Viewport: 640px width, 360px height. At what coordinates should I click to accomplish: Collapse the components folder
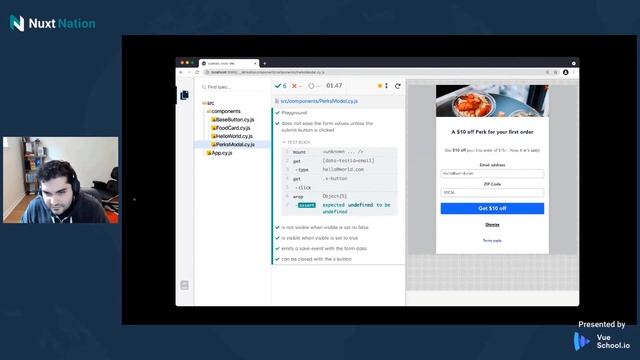click(x=224, y=111)
